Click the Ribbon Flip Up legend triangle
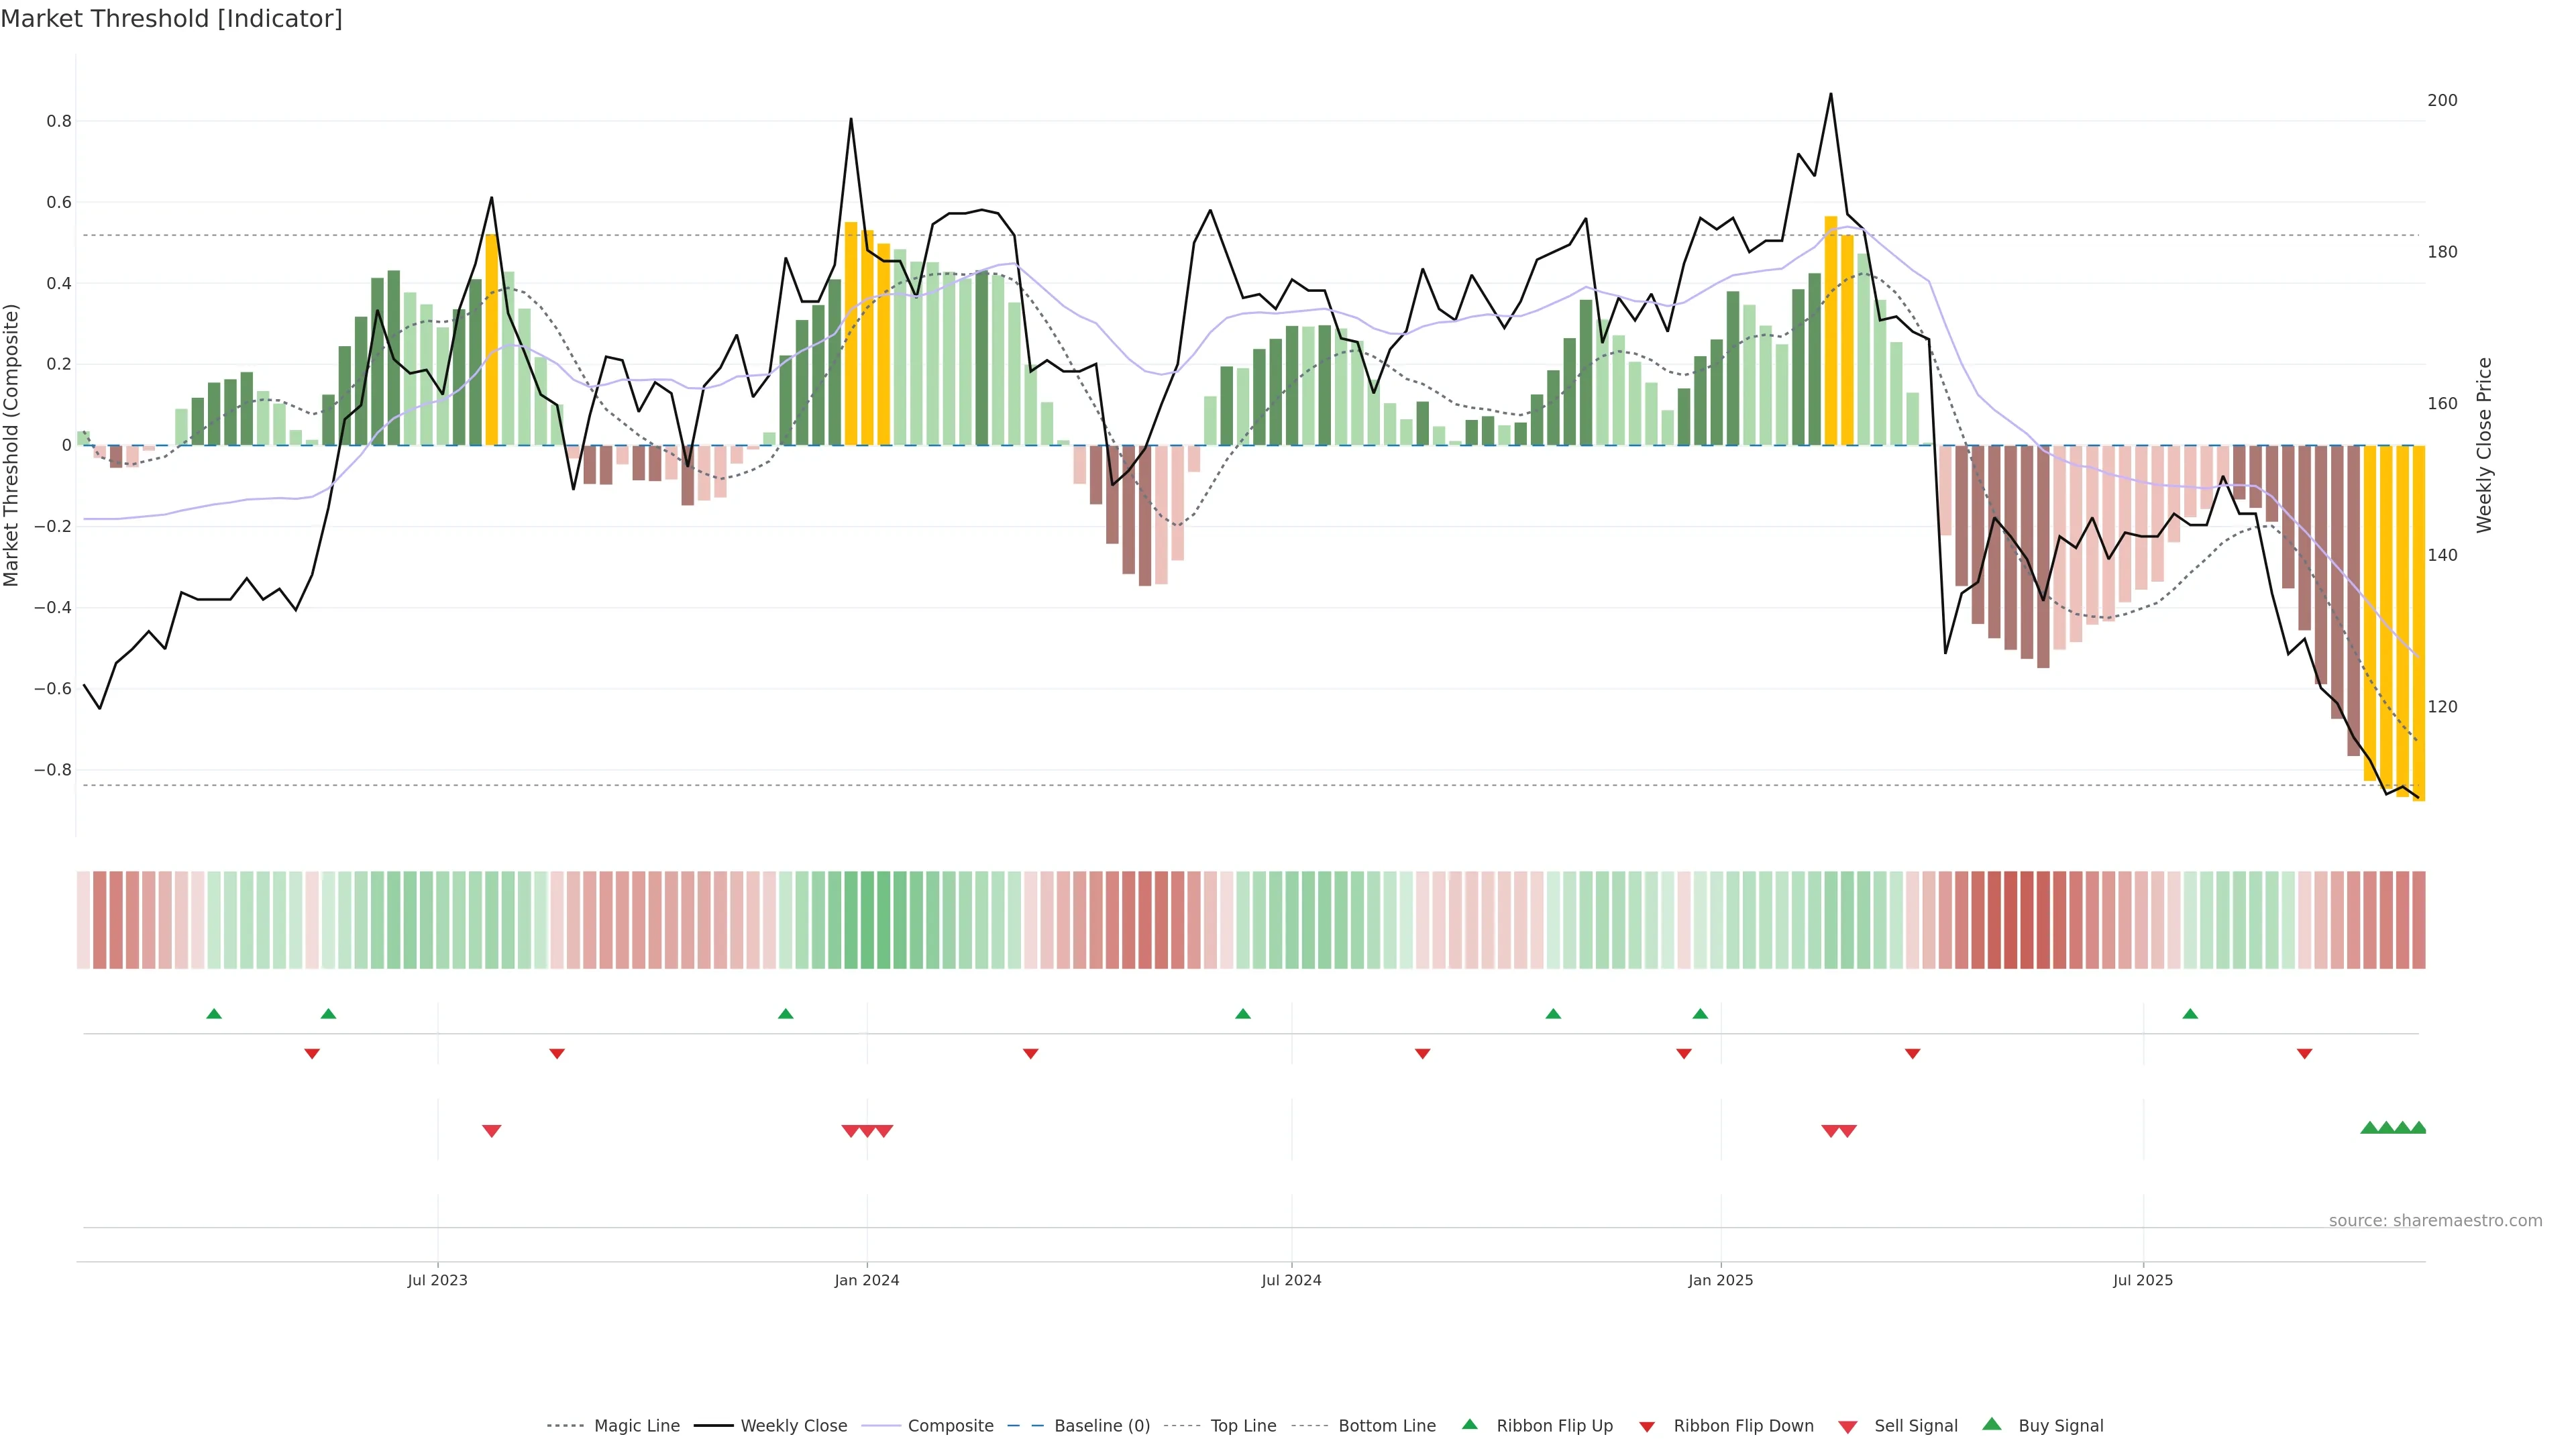 click(1469, 1424)
